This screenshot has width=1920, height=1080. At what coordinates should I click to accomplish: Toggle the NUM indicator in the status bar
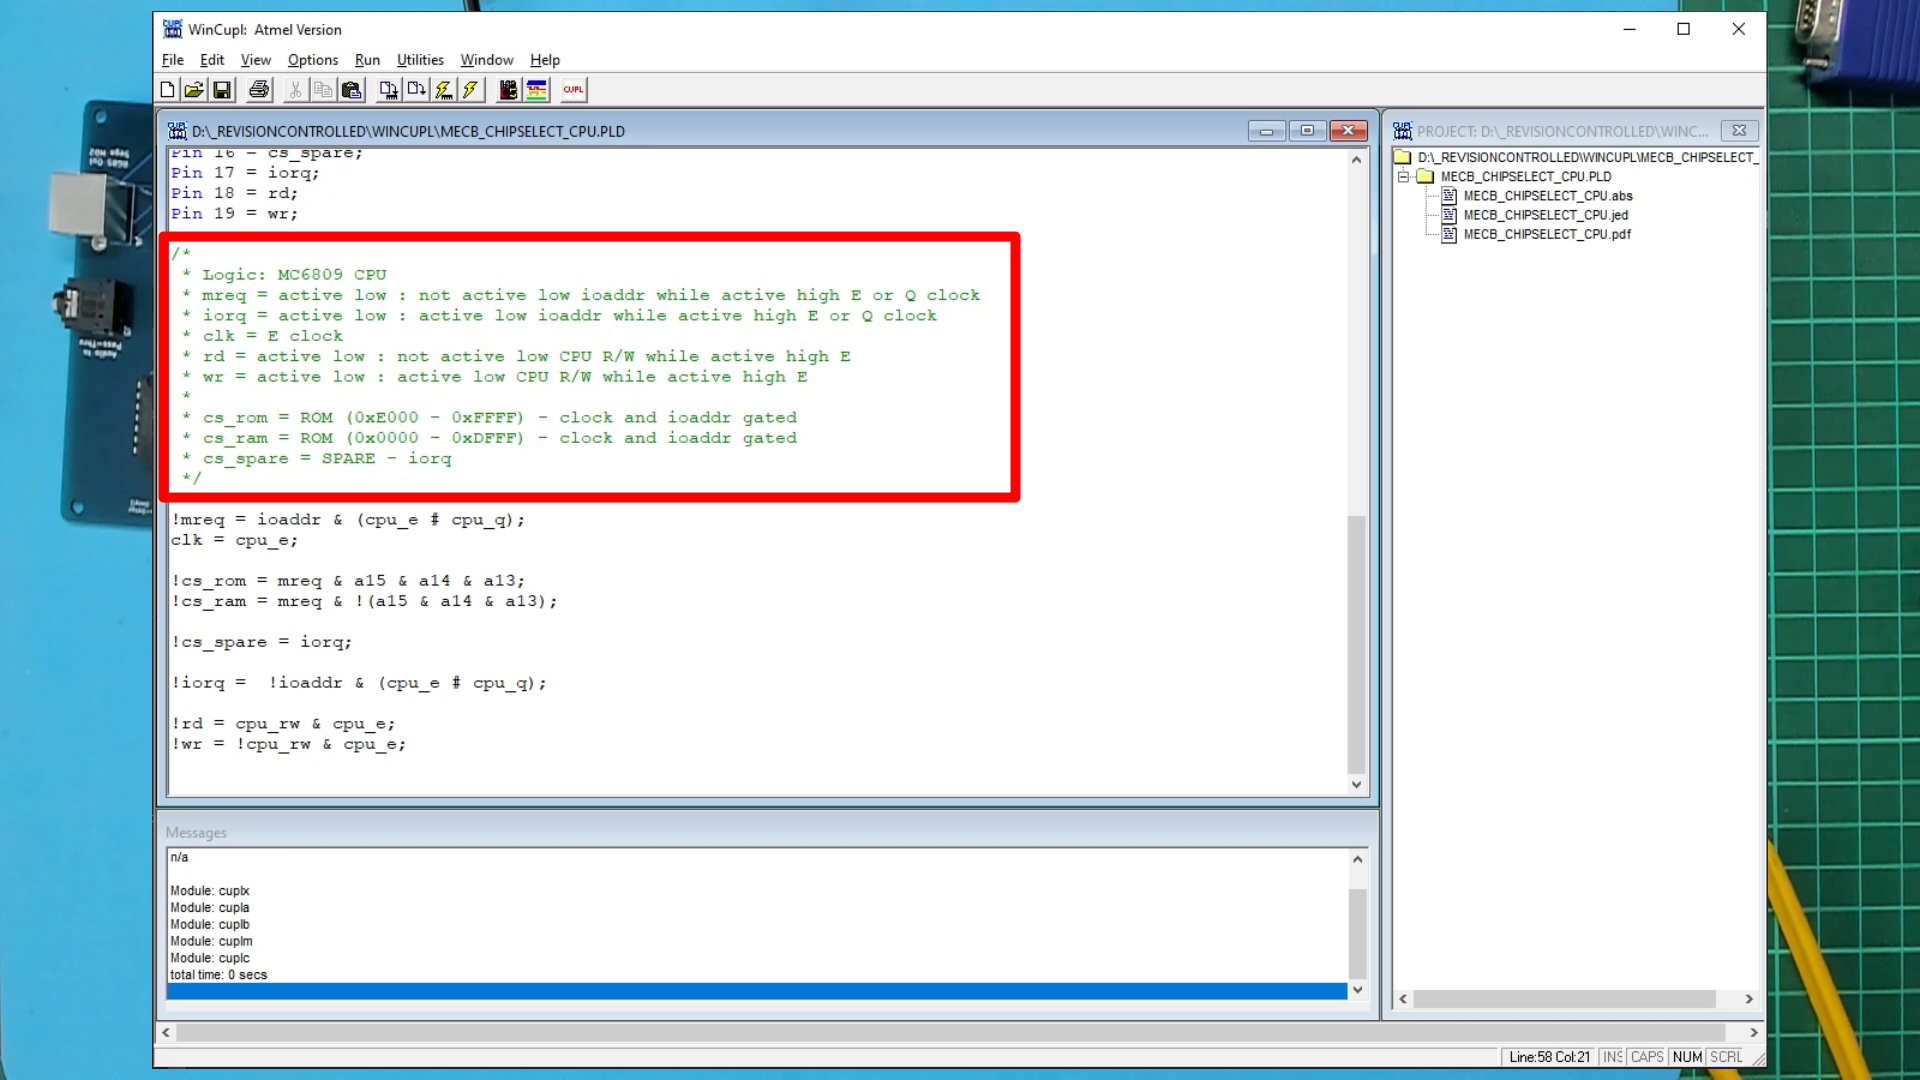point(1687,1057)
